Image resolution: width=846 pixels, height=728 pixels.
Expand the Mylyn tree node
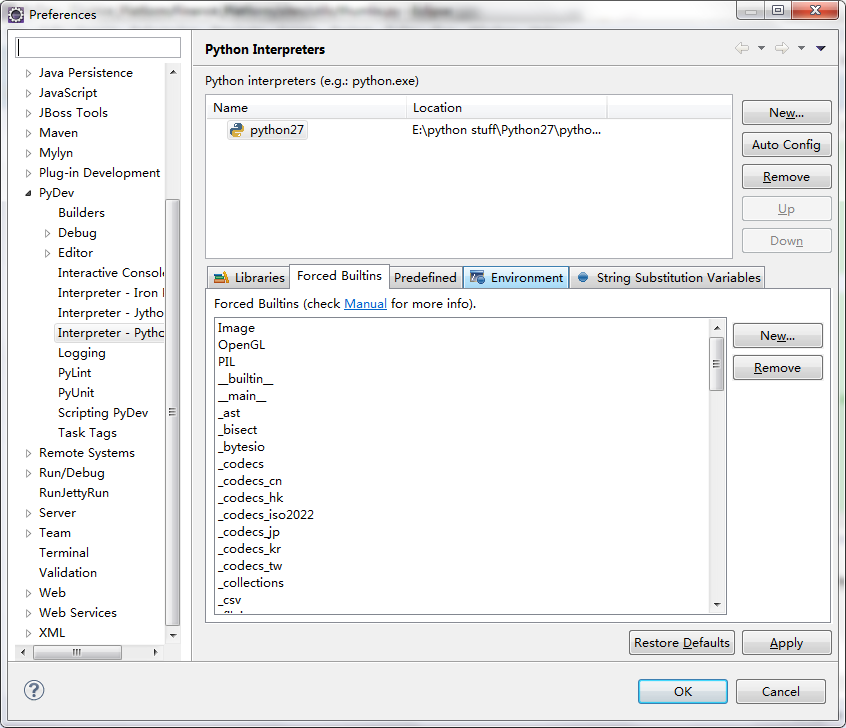click(x=29, y=153)
